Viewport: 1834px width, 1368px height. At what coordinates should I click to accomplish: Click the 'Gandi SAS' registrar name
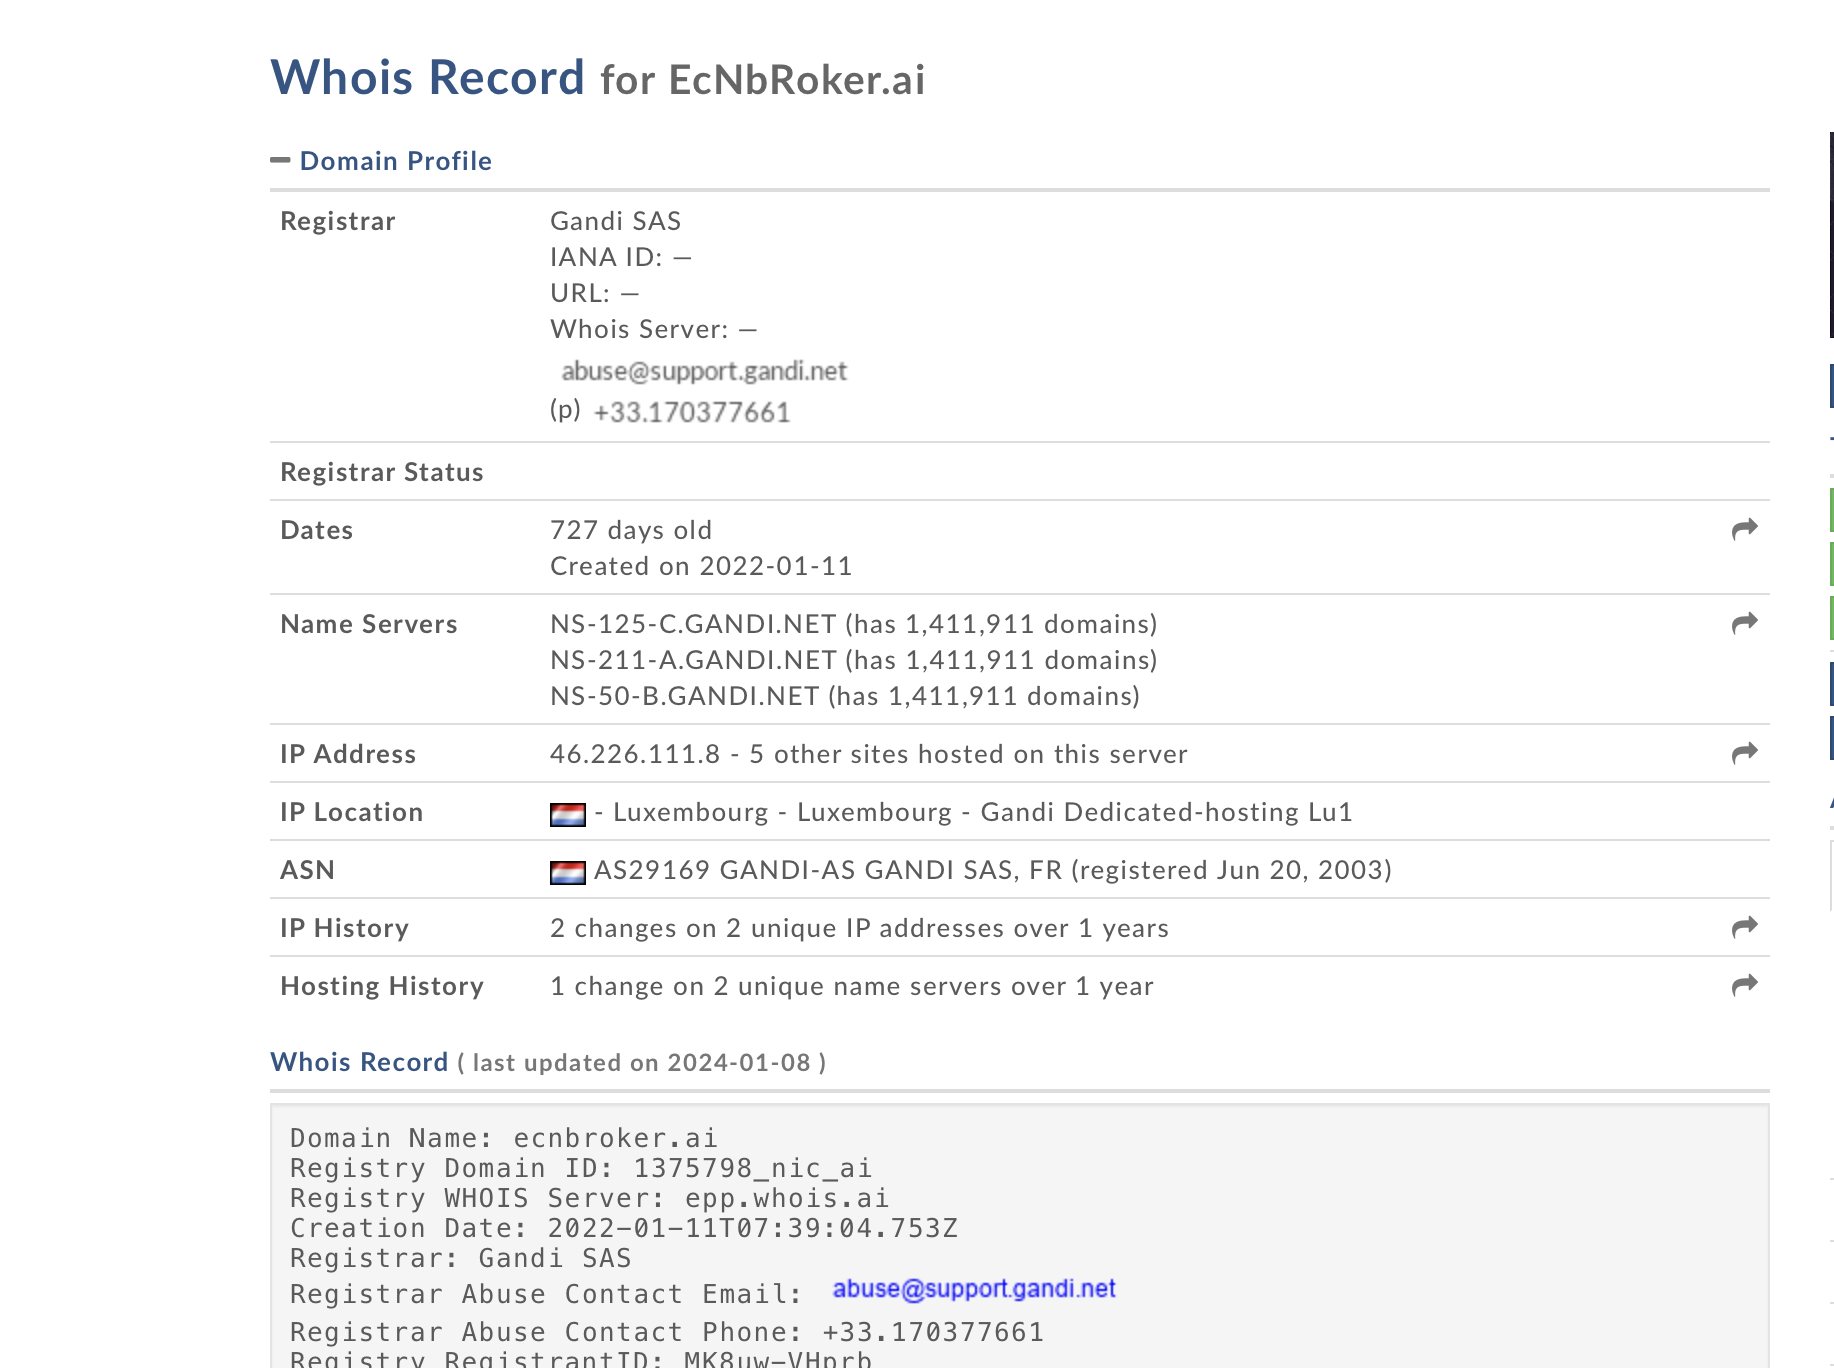pos(616,221)
